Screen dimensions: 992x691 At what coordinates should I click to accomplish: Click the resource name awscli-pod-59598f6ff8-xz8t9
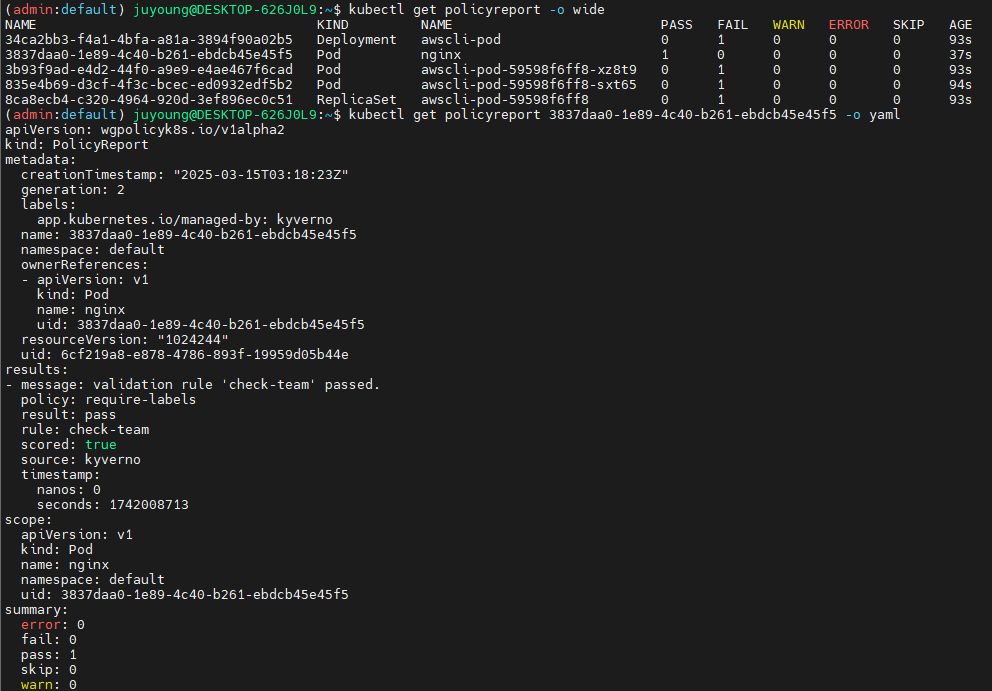528,70
